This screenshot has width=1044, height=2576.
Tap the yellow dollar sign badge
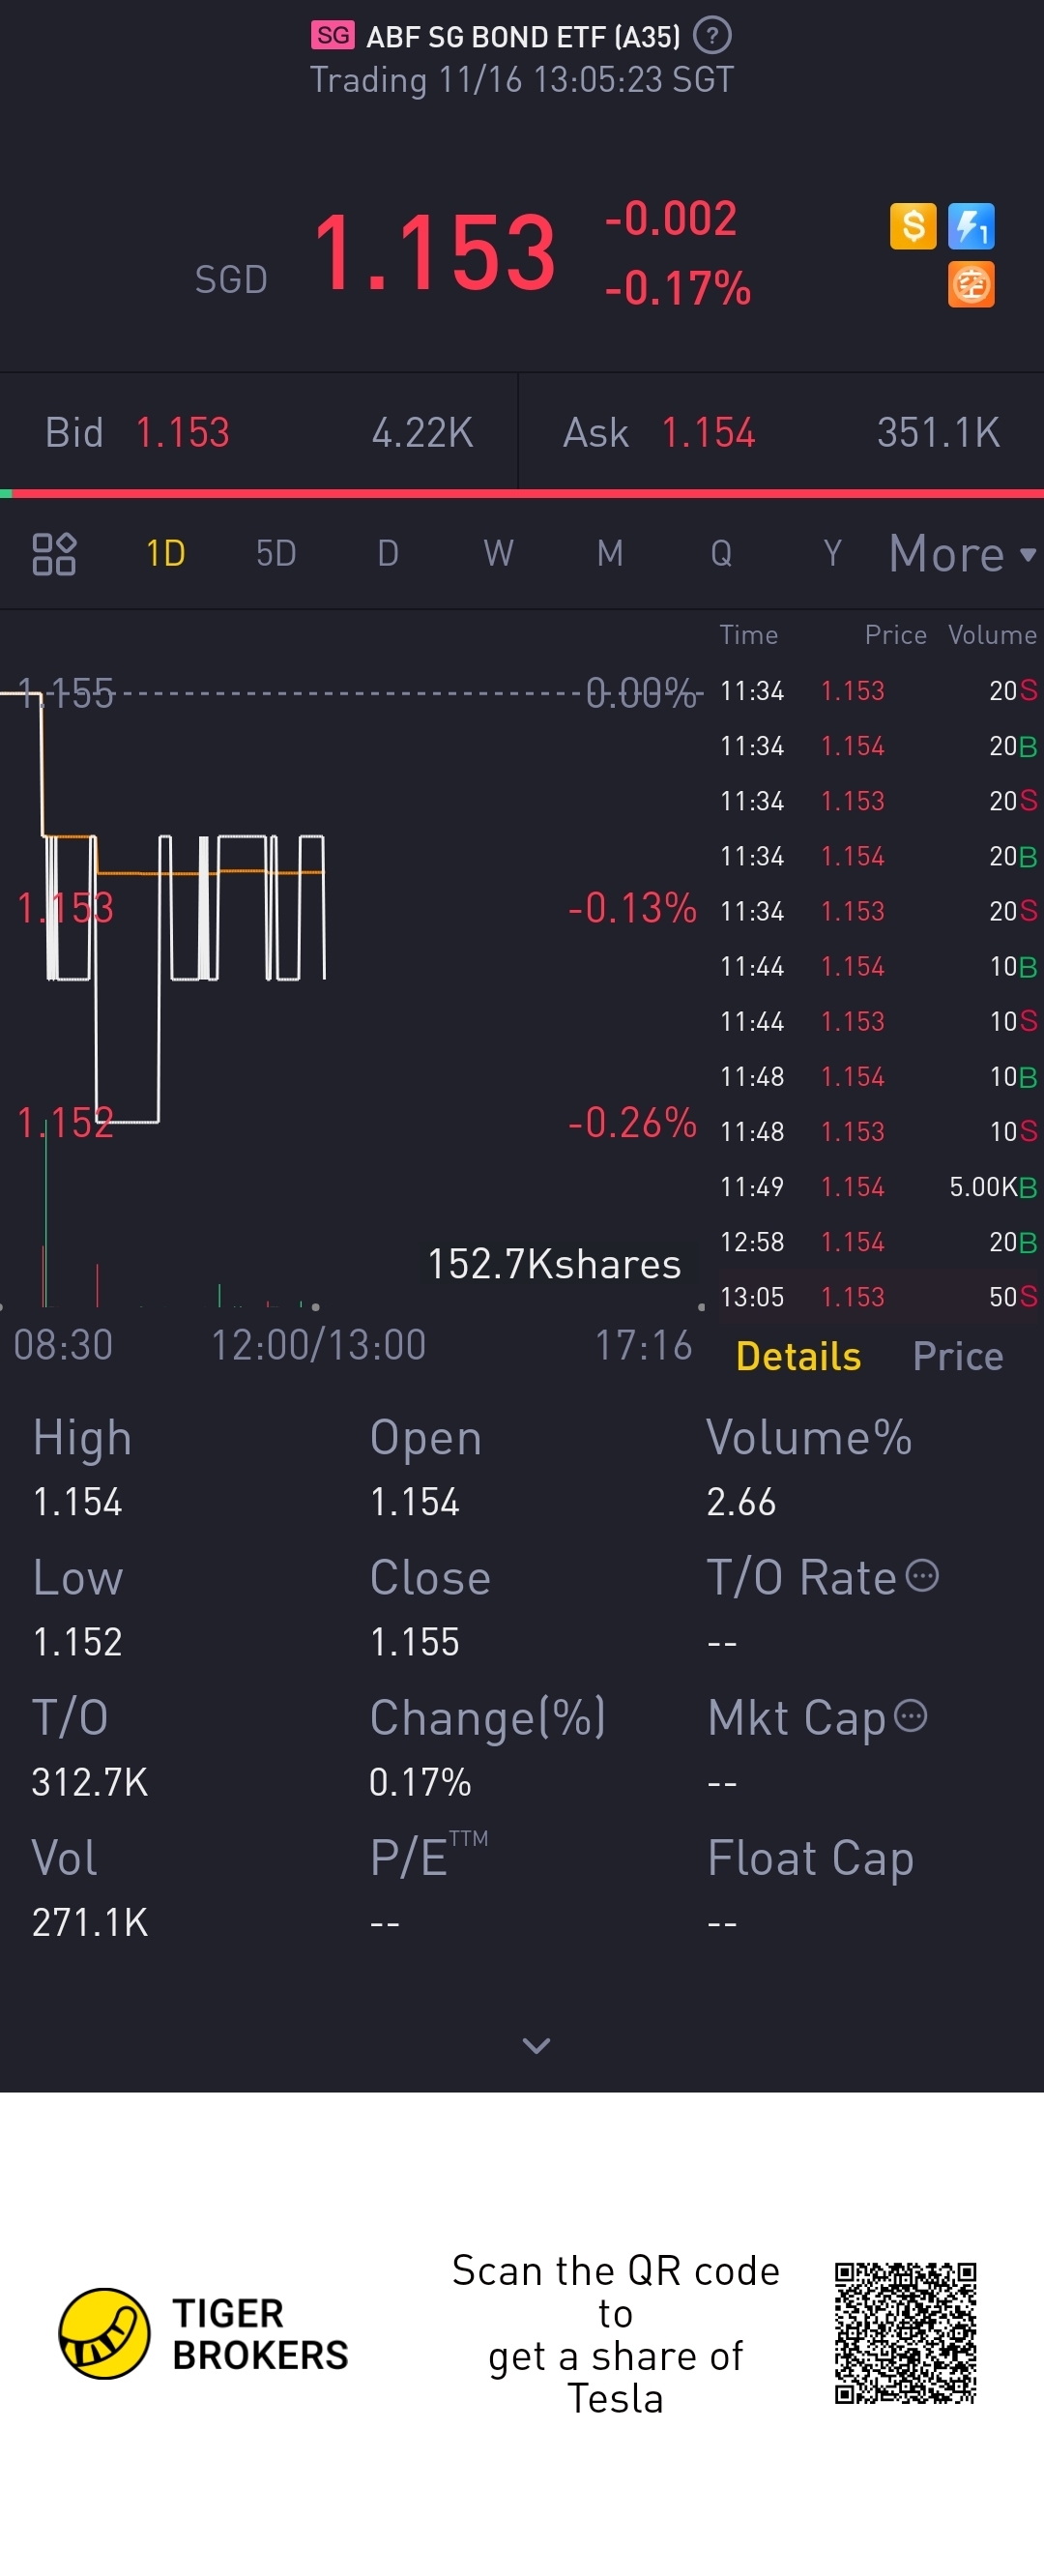pyautogui.click(x=913, y=226)
